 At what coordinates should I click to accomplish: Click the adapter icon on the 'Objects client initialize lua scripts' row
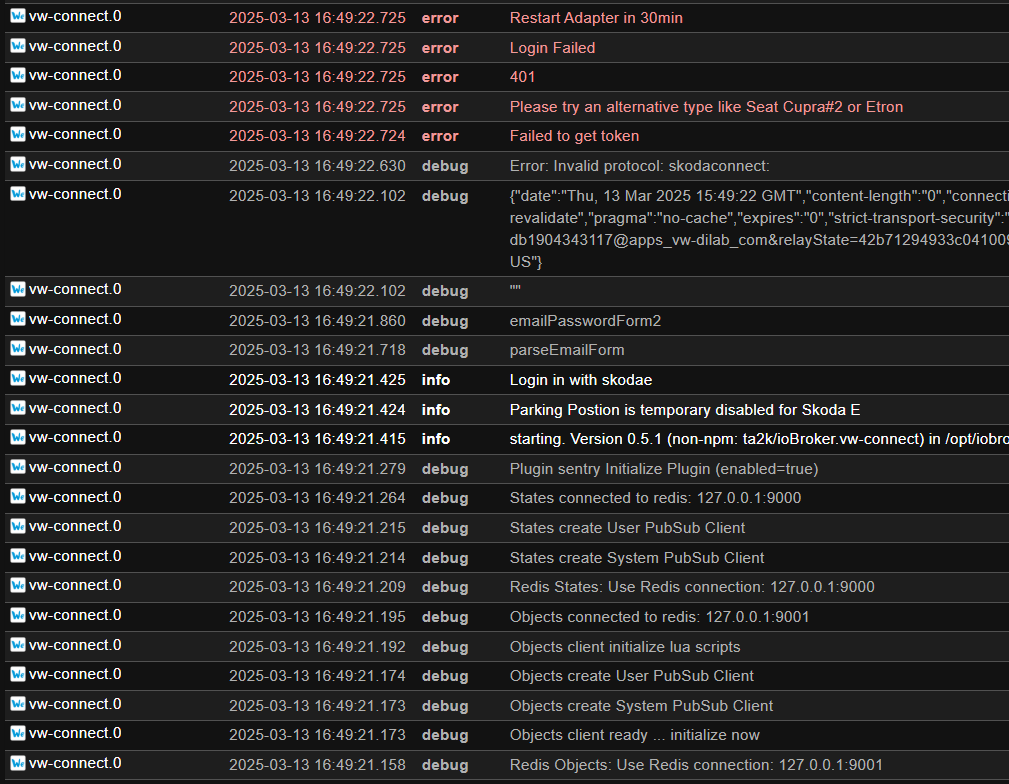[18, 646]
